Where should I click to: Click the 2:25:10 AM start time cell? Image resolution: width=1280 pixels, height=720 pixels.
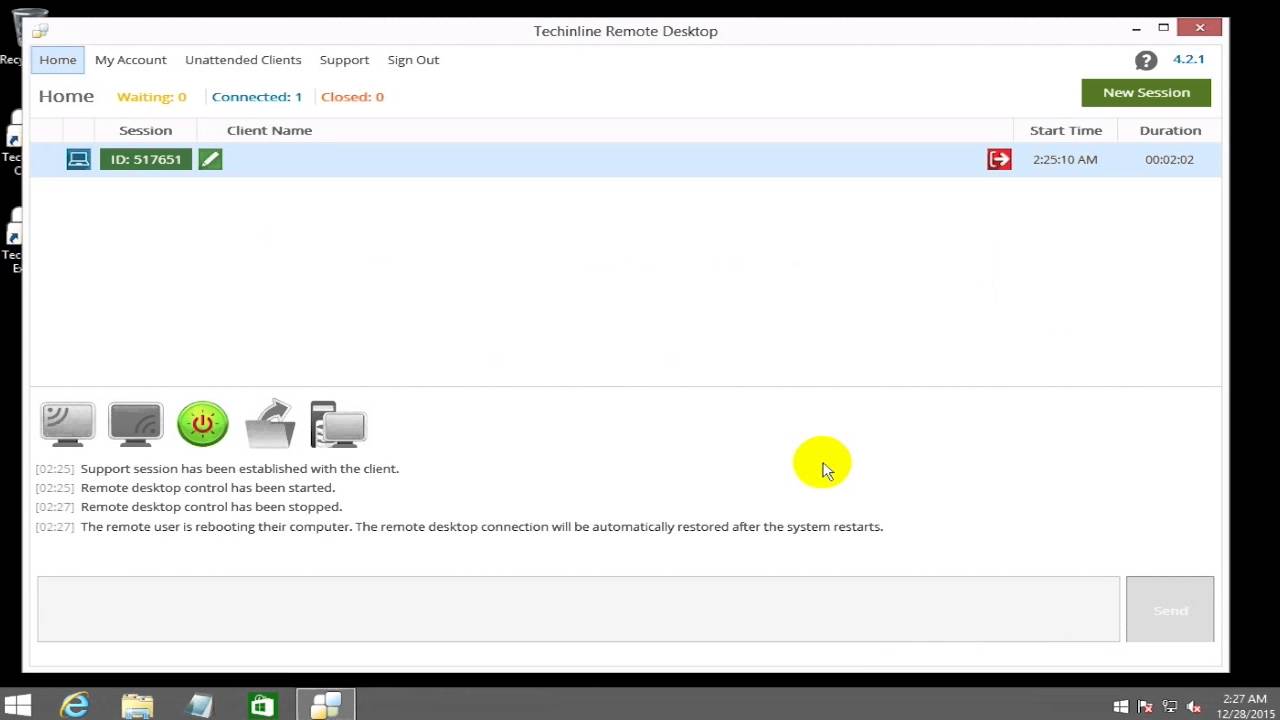click(1065, 159)
